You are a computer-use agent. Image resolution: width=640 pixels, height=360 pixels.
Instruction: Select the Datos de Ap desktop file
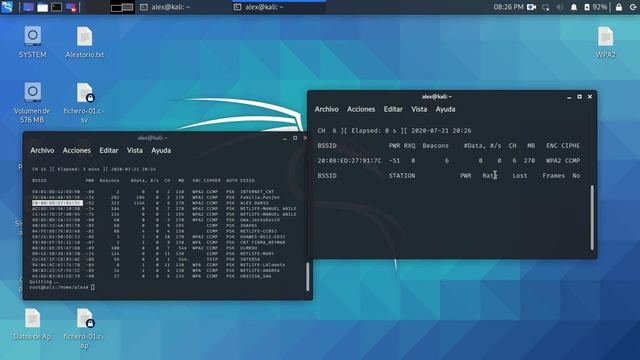click(x=32, y=324)
